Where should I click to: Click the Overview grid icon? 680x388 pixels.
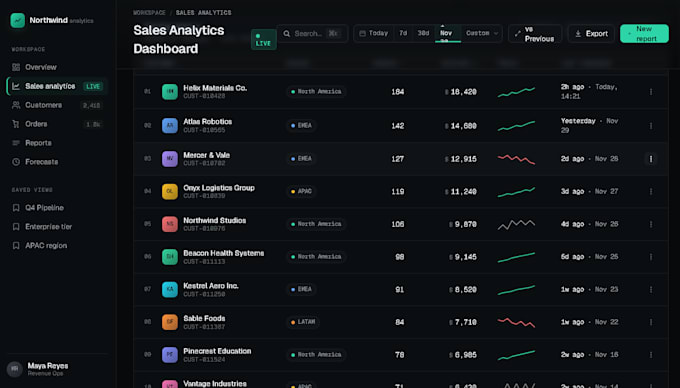point(16,67)
